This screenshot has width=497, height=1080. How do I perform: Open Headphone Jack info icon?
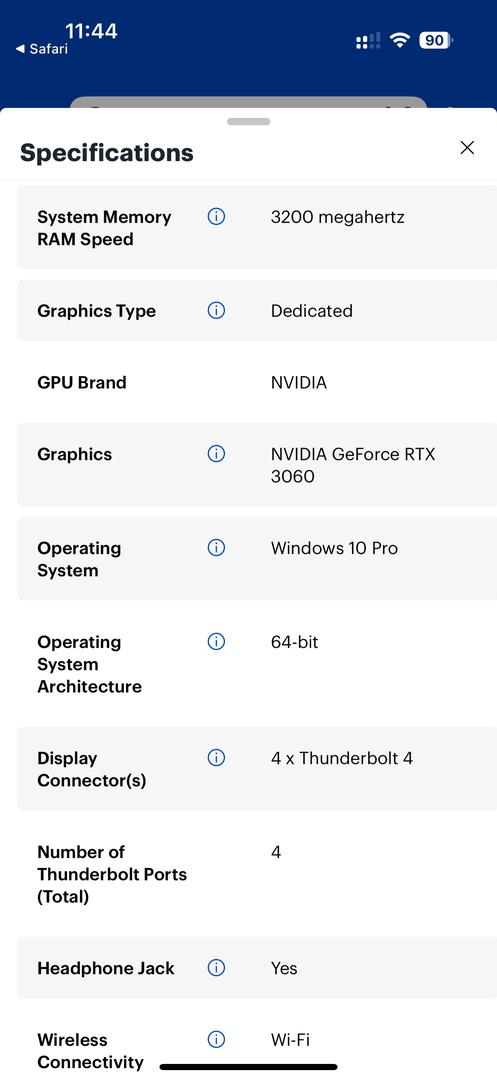tap(216, 968)
